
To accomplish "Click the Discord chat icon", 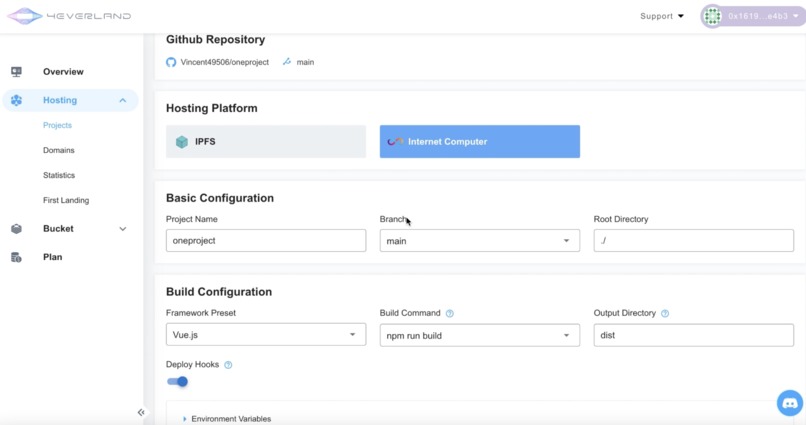I will pos(790,403).
